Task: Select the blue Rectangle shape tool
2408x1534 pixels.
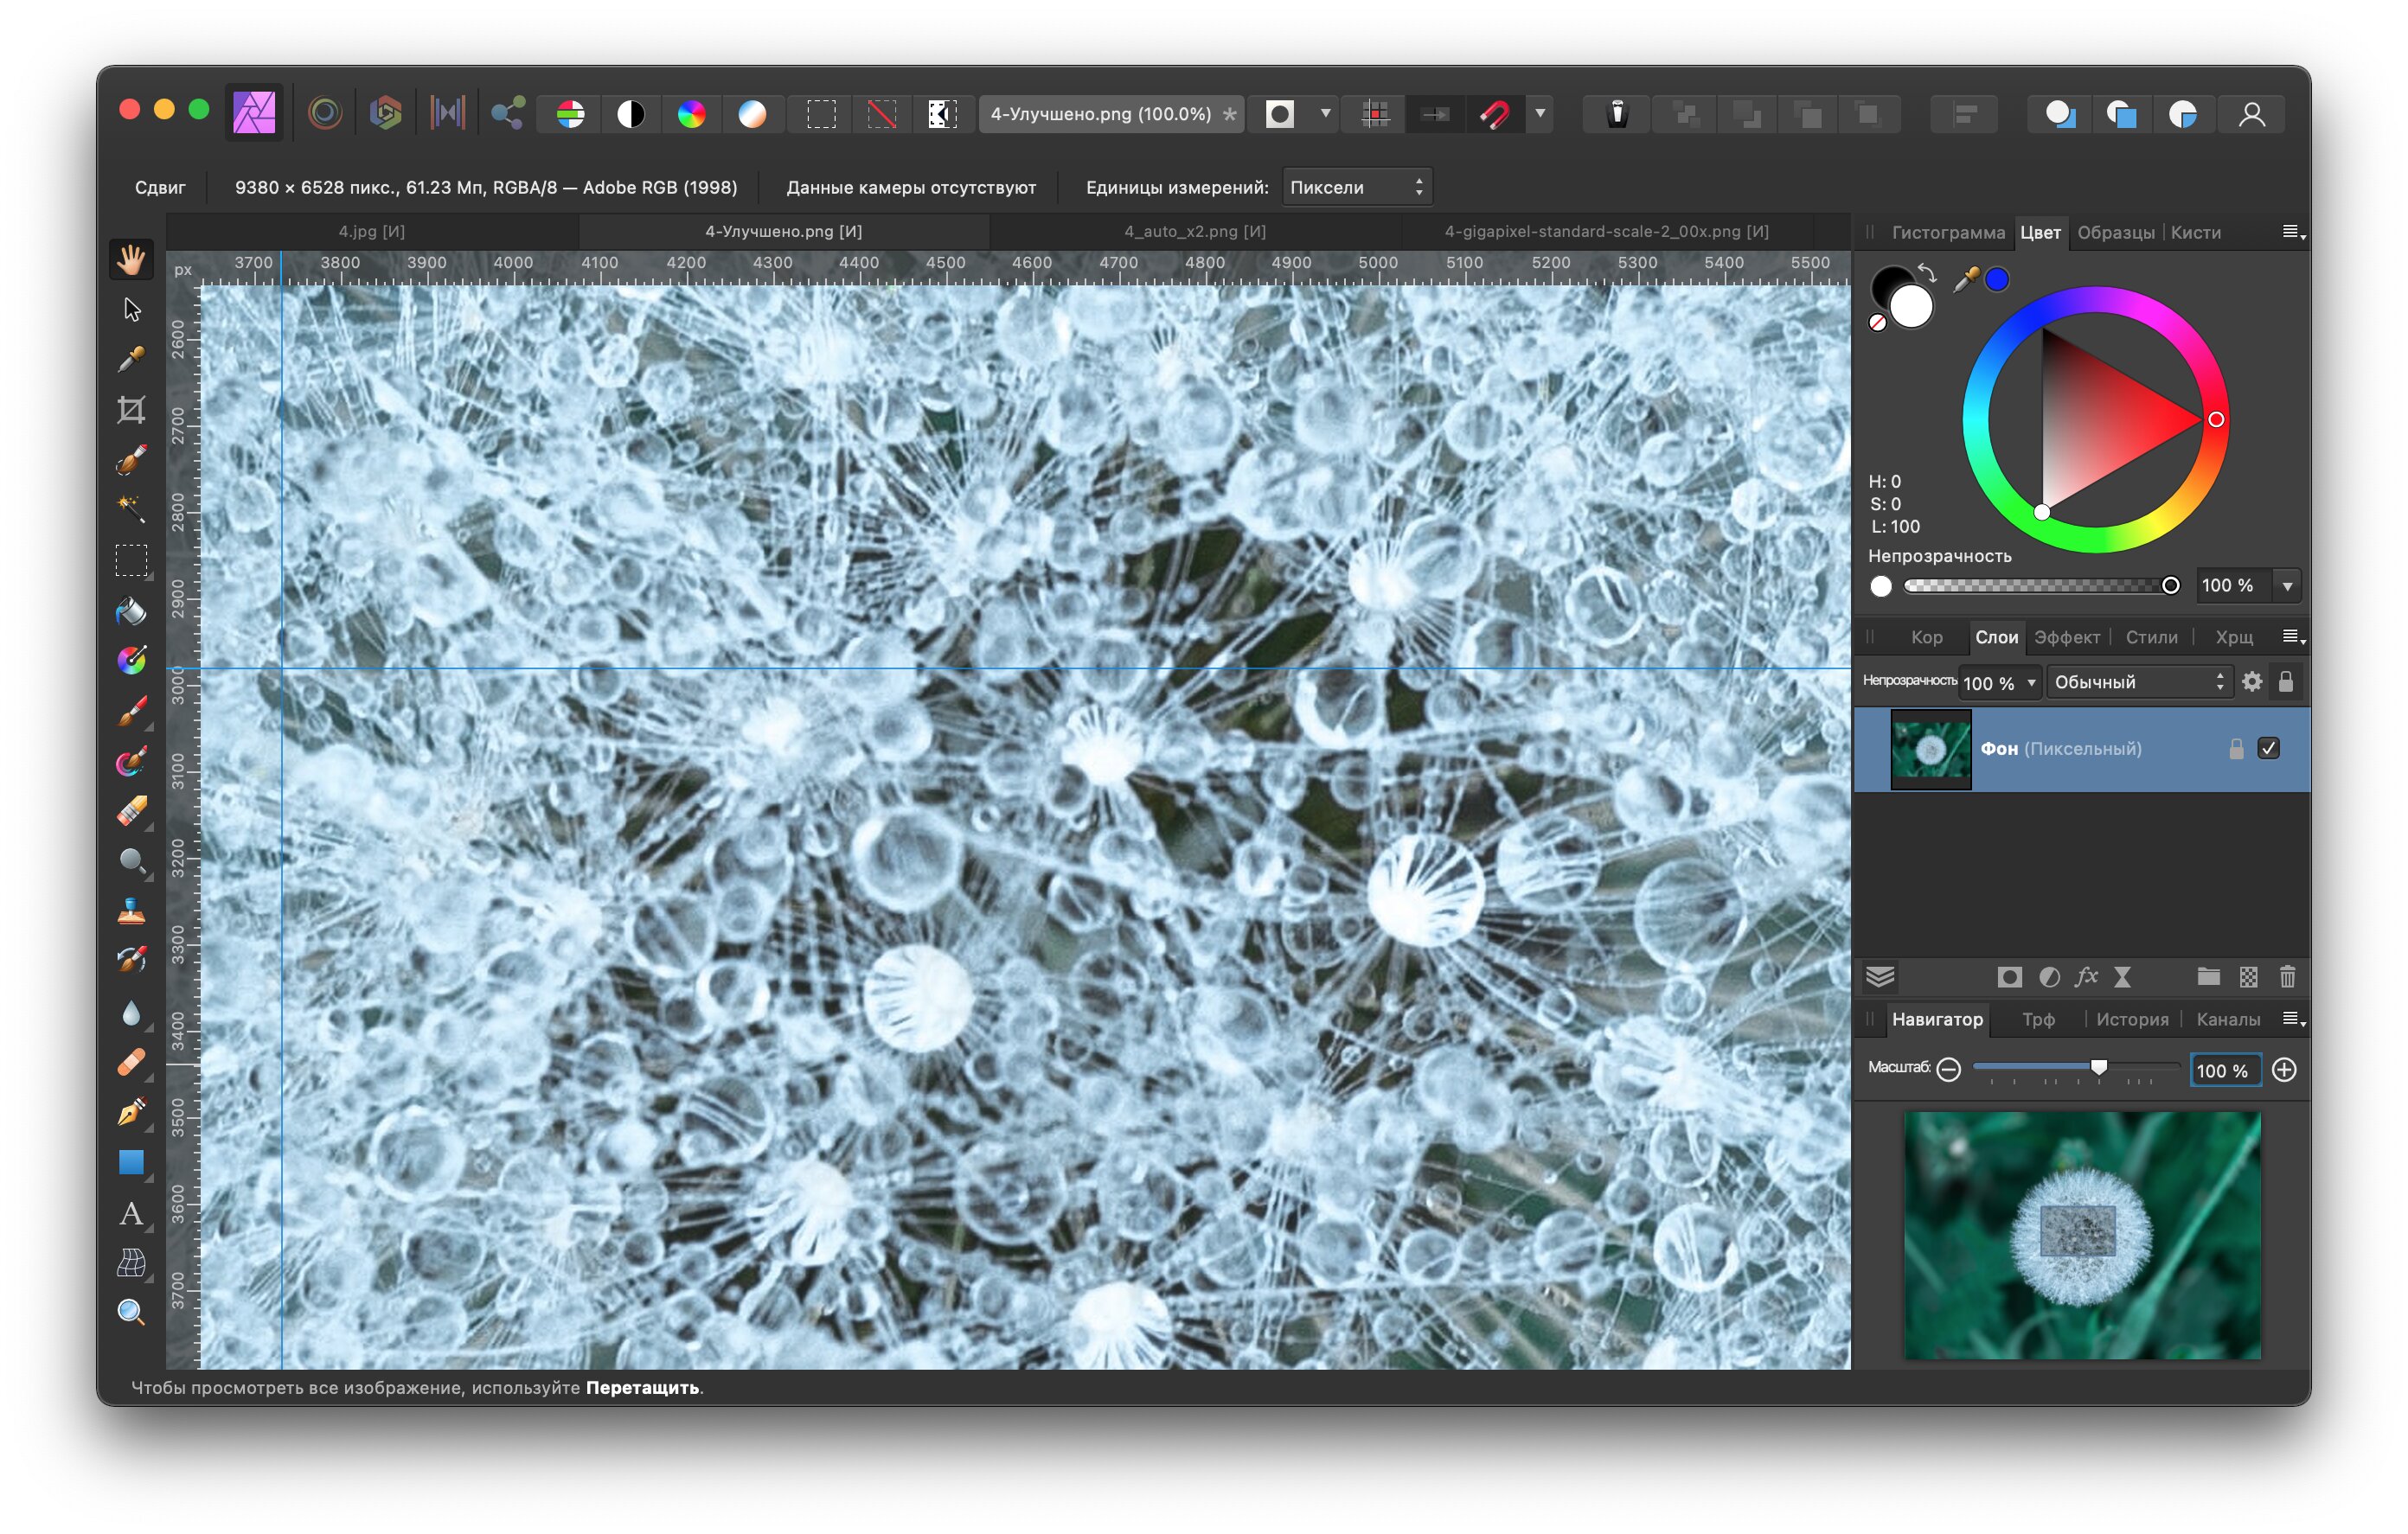Action: [x=131, y=1163]
